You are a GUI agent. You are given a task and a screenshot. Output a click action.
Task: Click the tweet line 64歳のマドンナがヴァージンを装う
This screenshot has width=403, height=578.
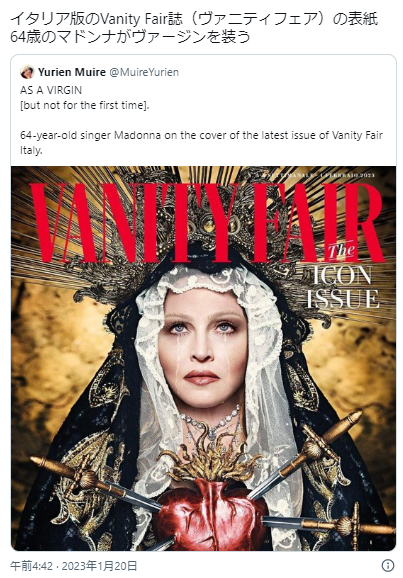pyautogui.click(x=131, y=37)
